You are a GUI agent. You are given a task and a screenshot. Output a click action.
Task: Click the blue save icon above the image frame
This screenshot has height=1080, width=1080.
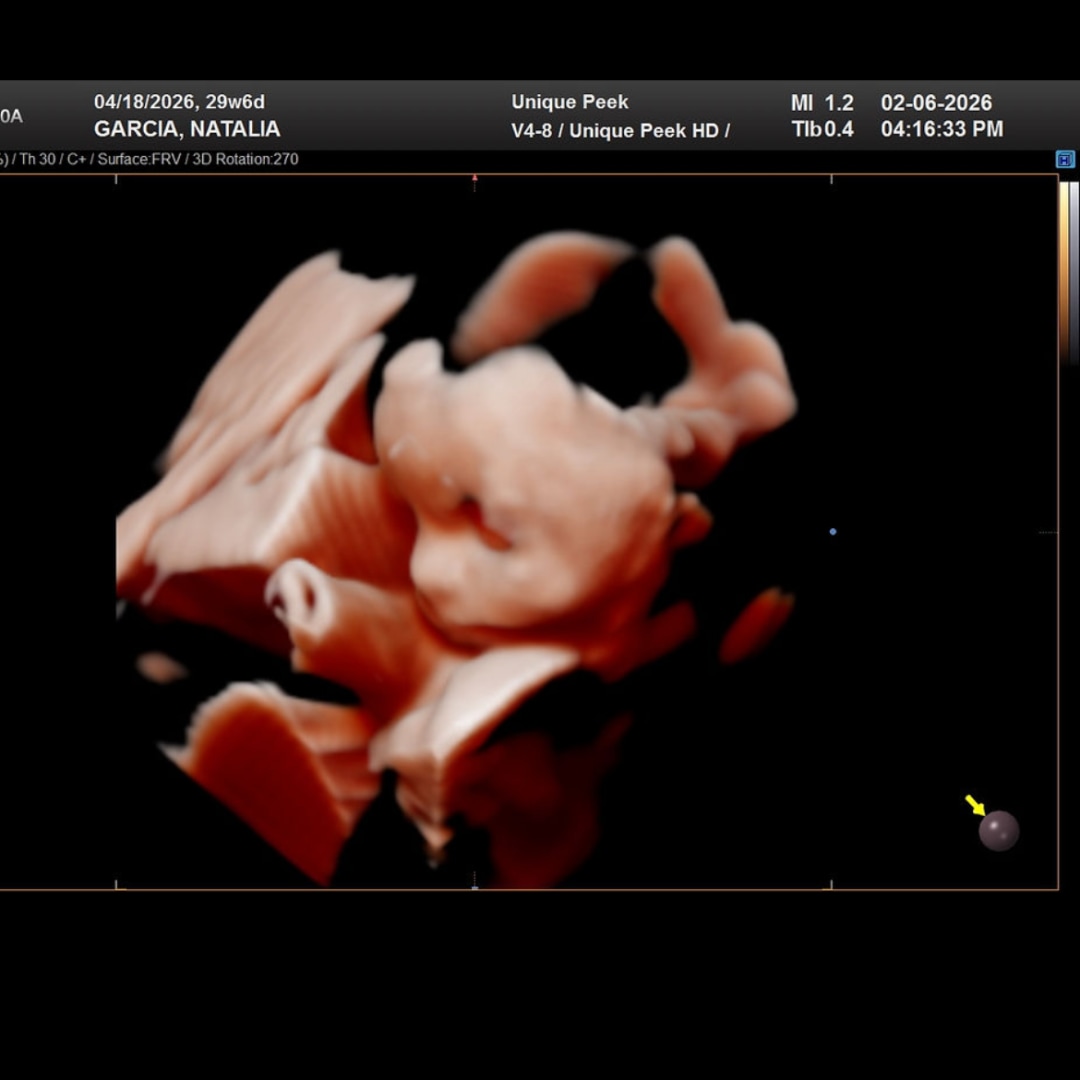tap(1065, 159)
